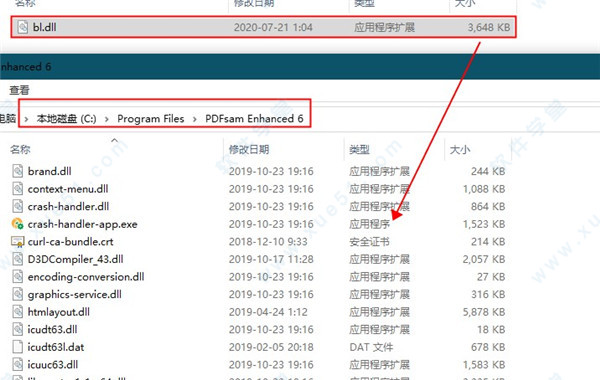This screenshot has height=380, width=600.
Task: Click the htmlayout.dll file icon
Action: (18, 312)
